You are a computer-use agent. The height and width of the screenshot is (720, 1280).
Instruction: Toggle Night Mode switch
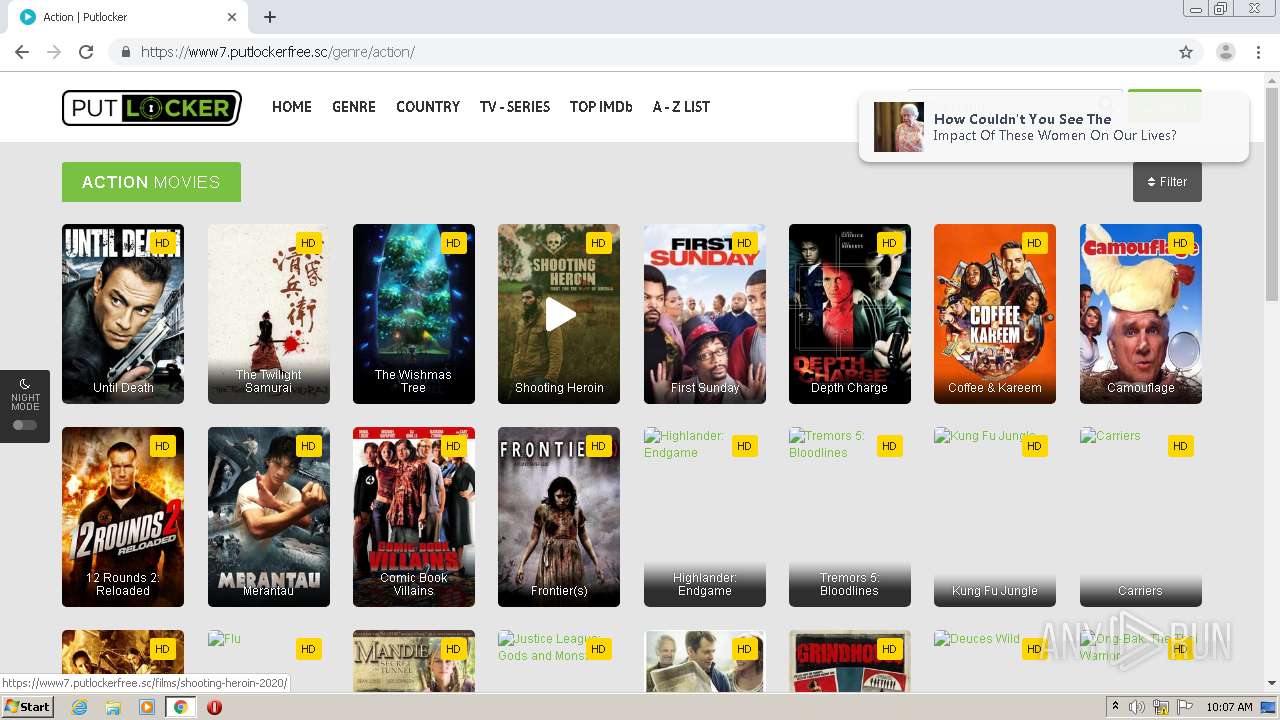tap(25, 425)
